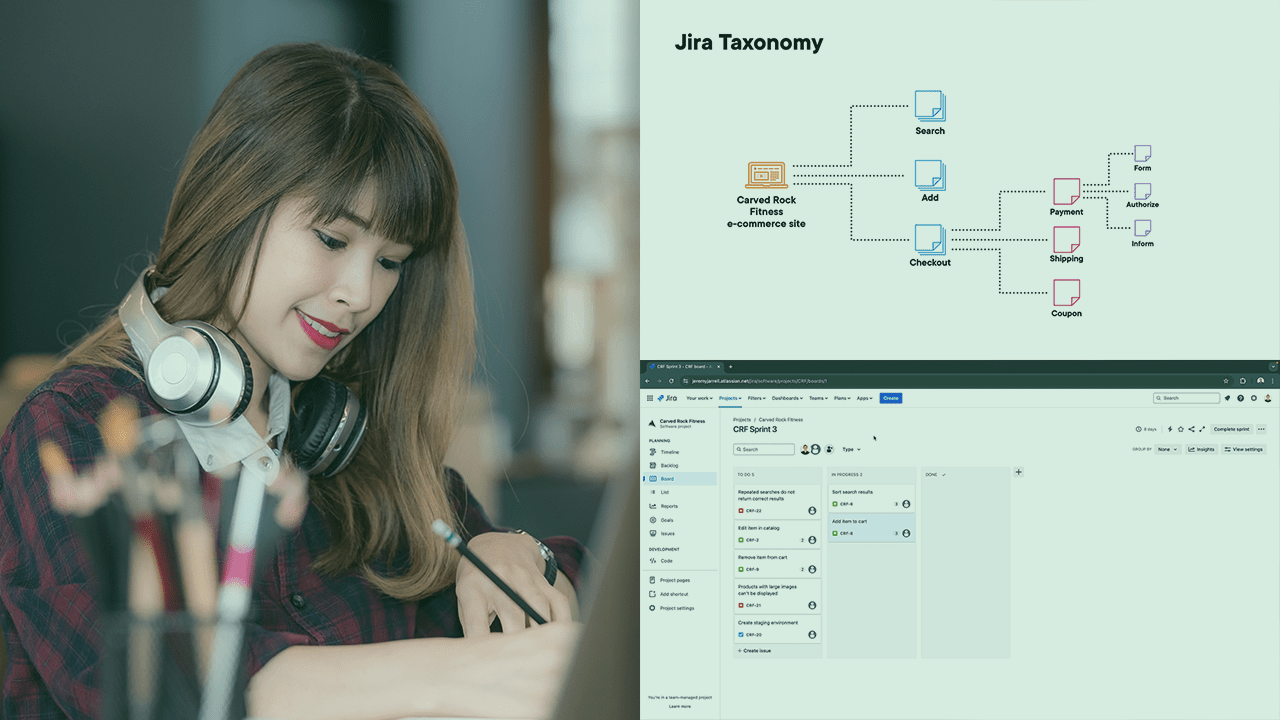Filter the board by the first assignee avatar
This screenshot has height=720, width=1280.
tap(806, 450)
